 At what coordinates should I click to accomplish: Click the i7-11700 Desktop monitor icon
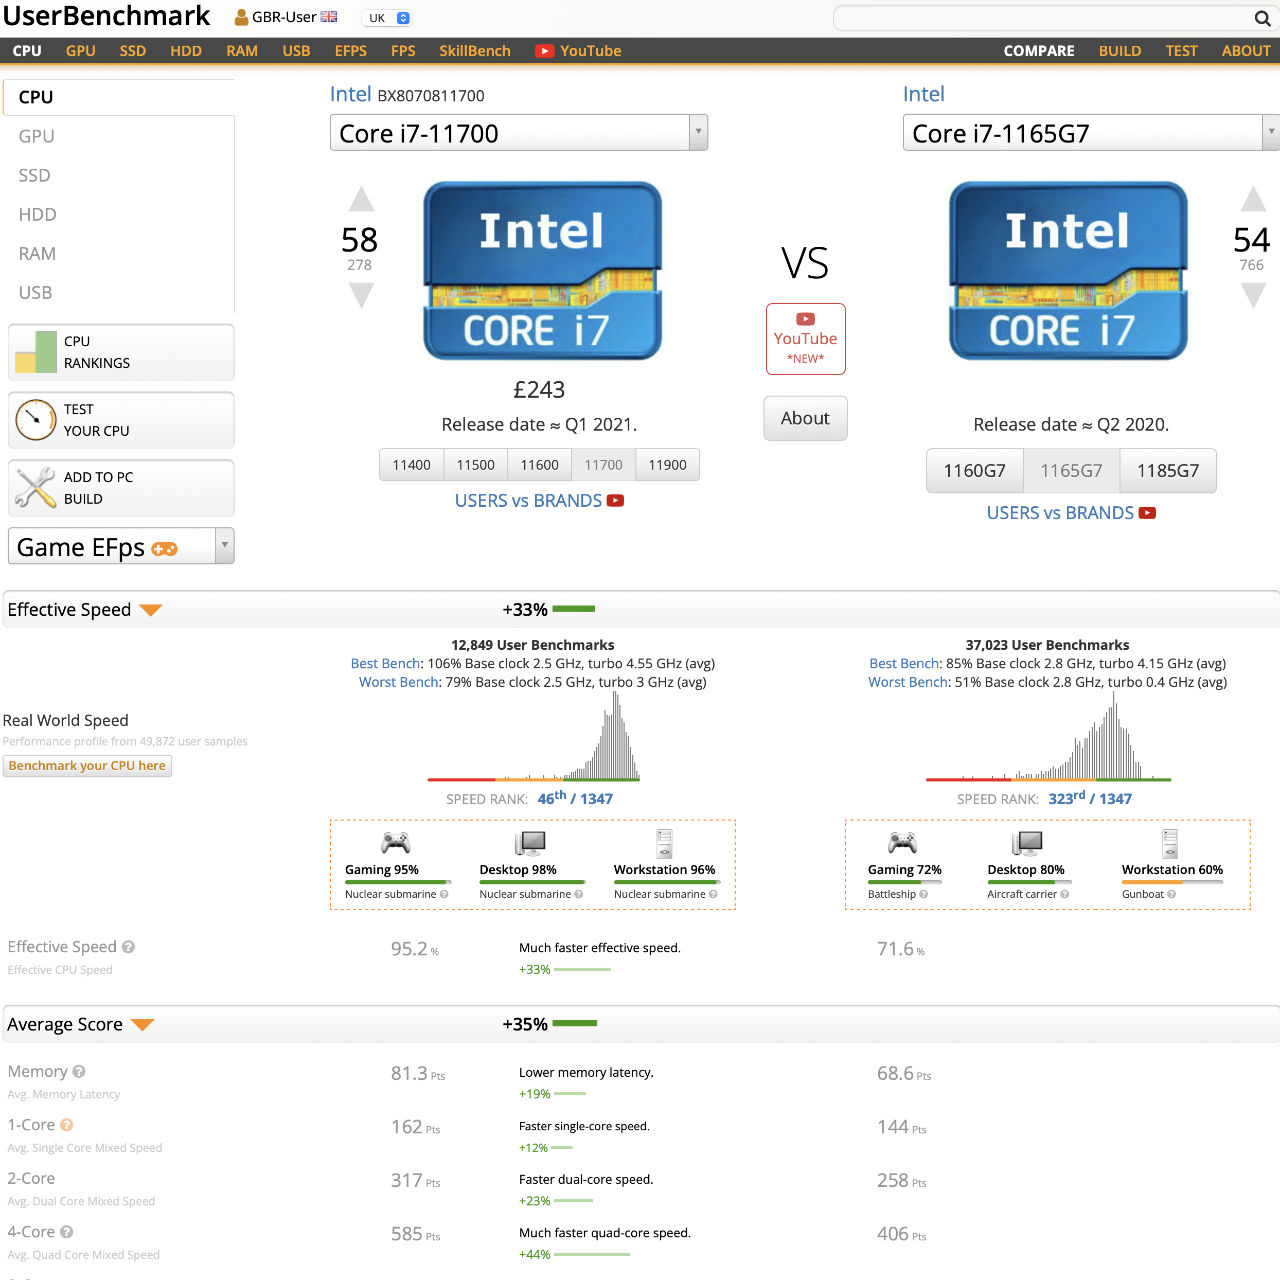click(x=530, y=843)
